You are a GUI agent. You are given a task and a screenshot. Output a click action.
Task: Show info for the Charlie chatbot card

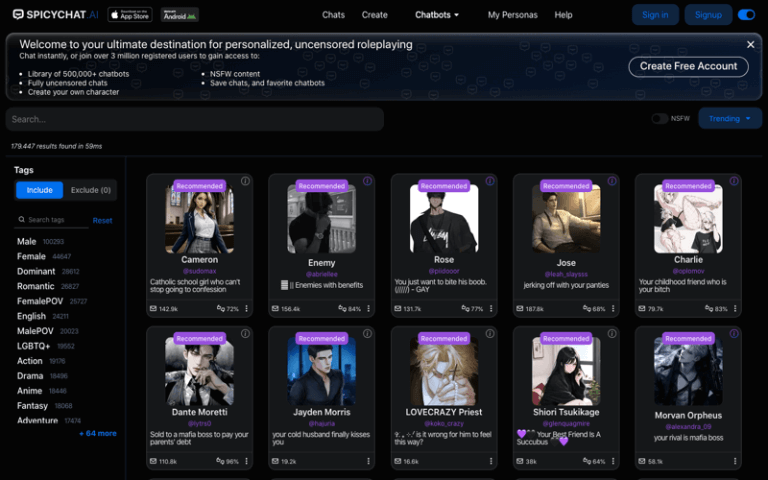point(733,181)
